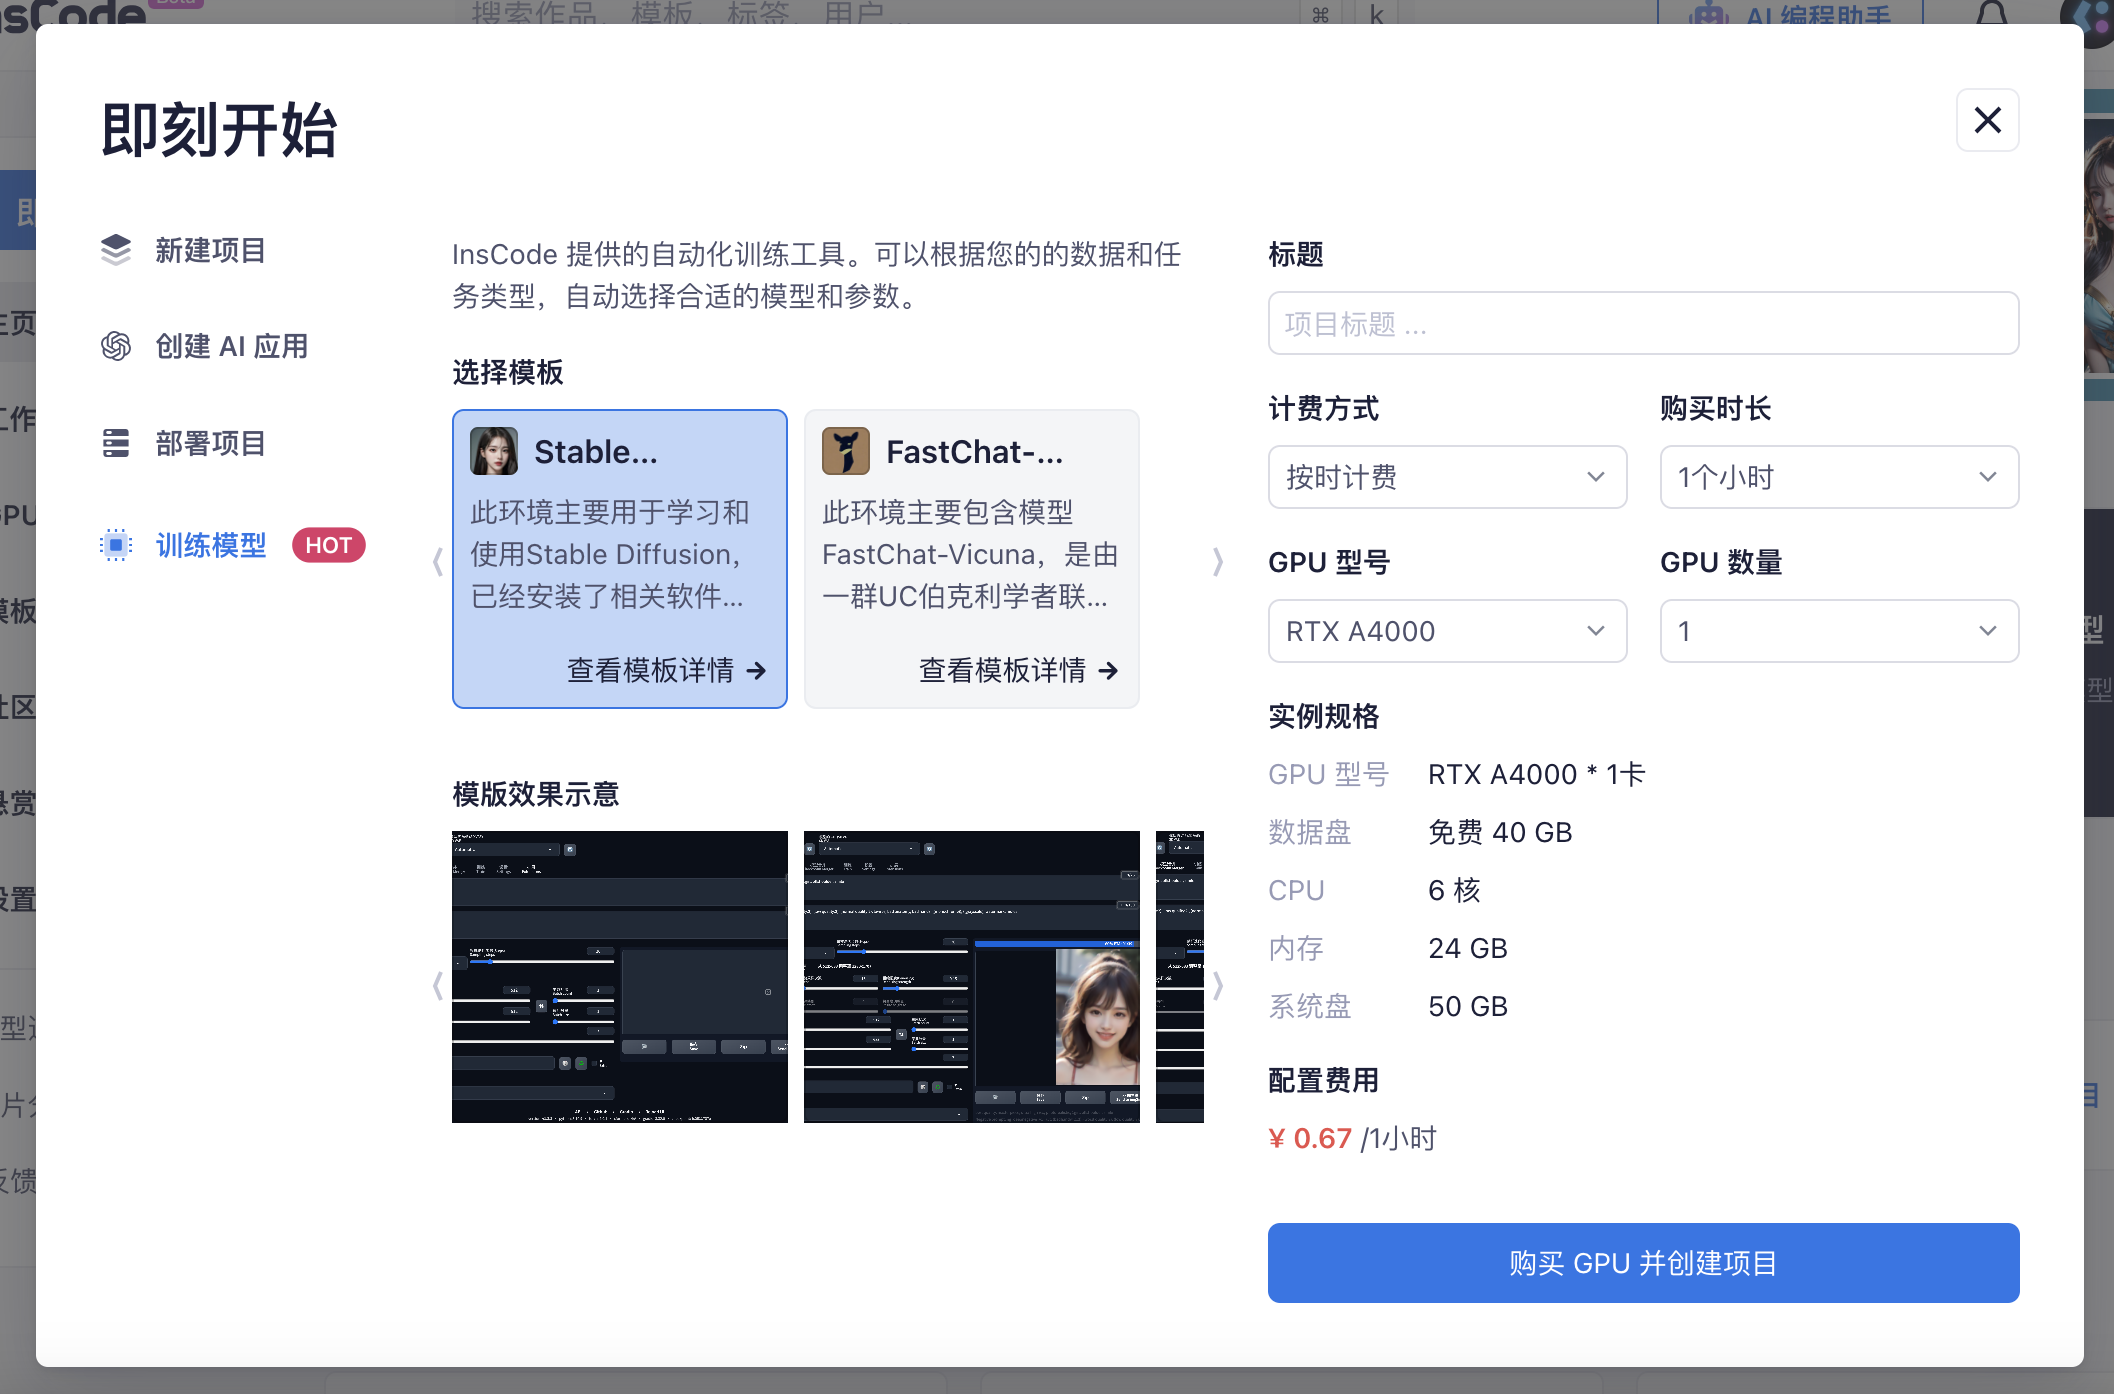2114x1394 pixels.
Task: Click the AI swirl icon beside 创建 AI 应用
Action: click(x=116, y=346)
